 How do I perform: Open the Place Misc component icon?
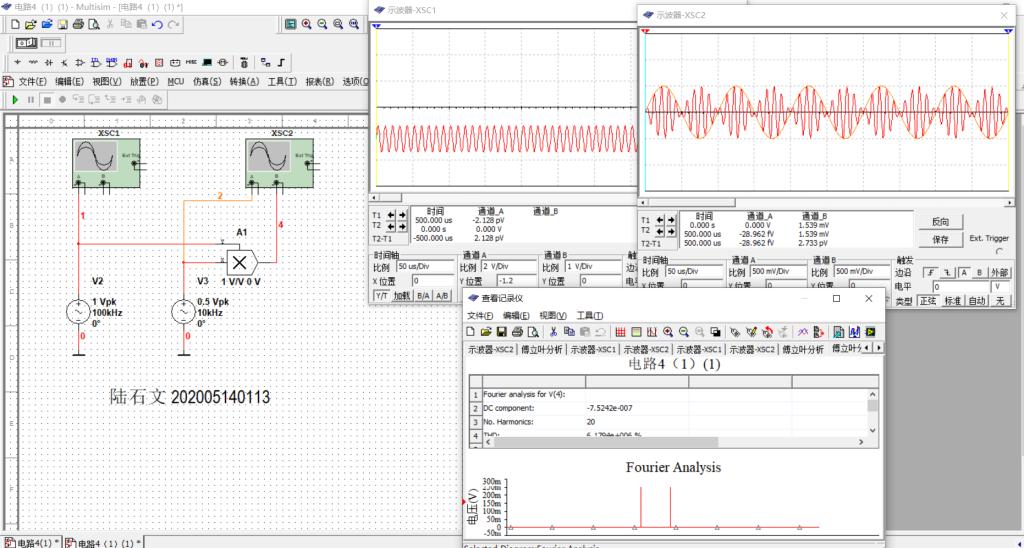(x=191, y=63)
